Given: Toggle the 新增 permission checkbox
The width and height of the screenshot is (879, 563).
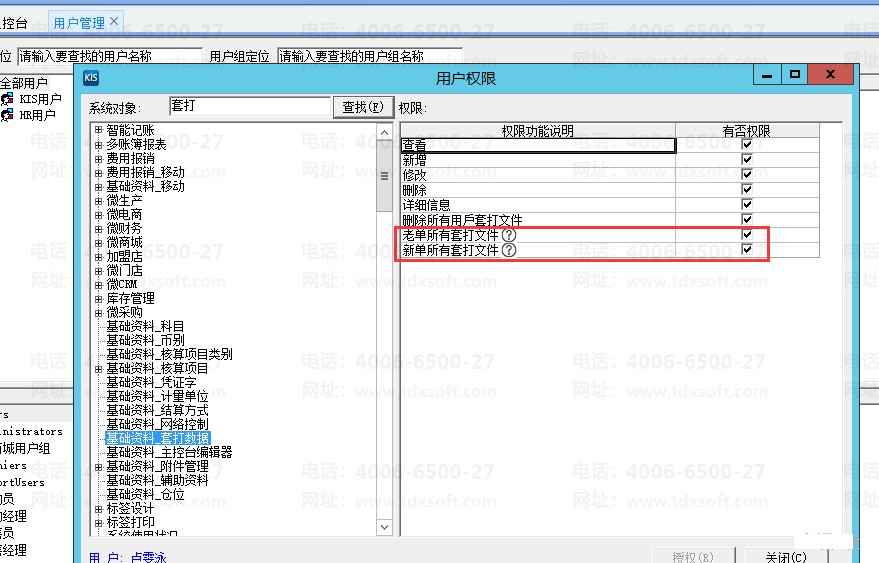Looking at the screenshot, I should pos(747,159).
